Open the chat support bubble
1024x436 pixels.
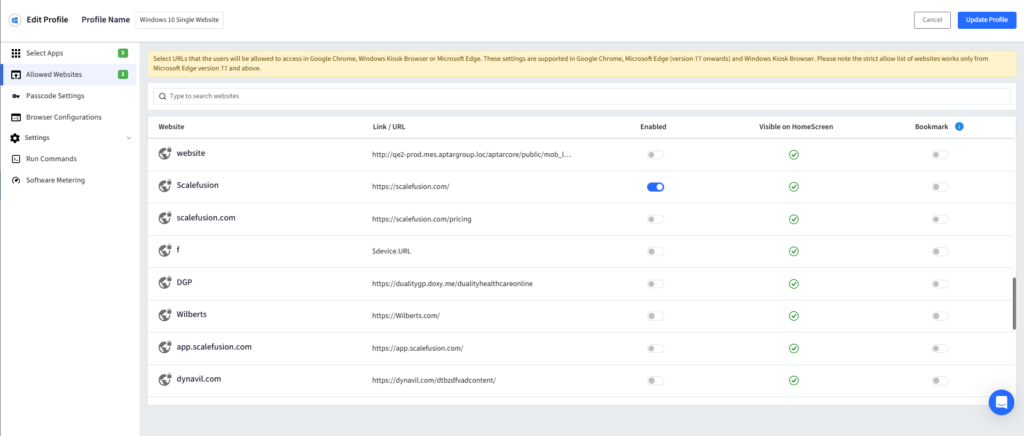coord(1001,402)
